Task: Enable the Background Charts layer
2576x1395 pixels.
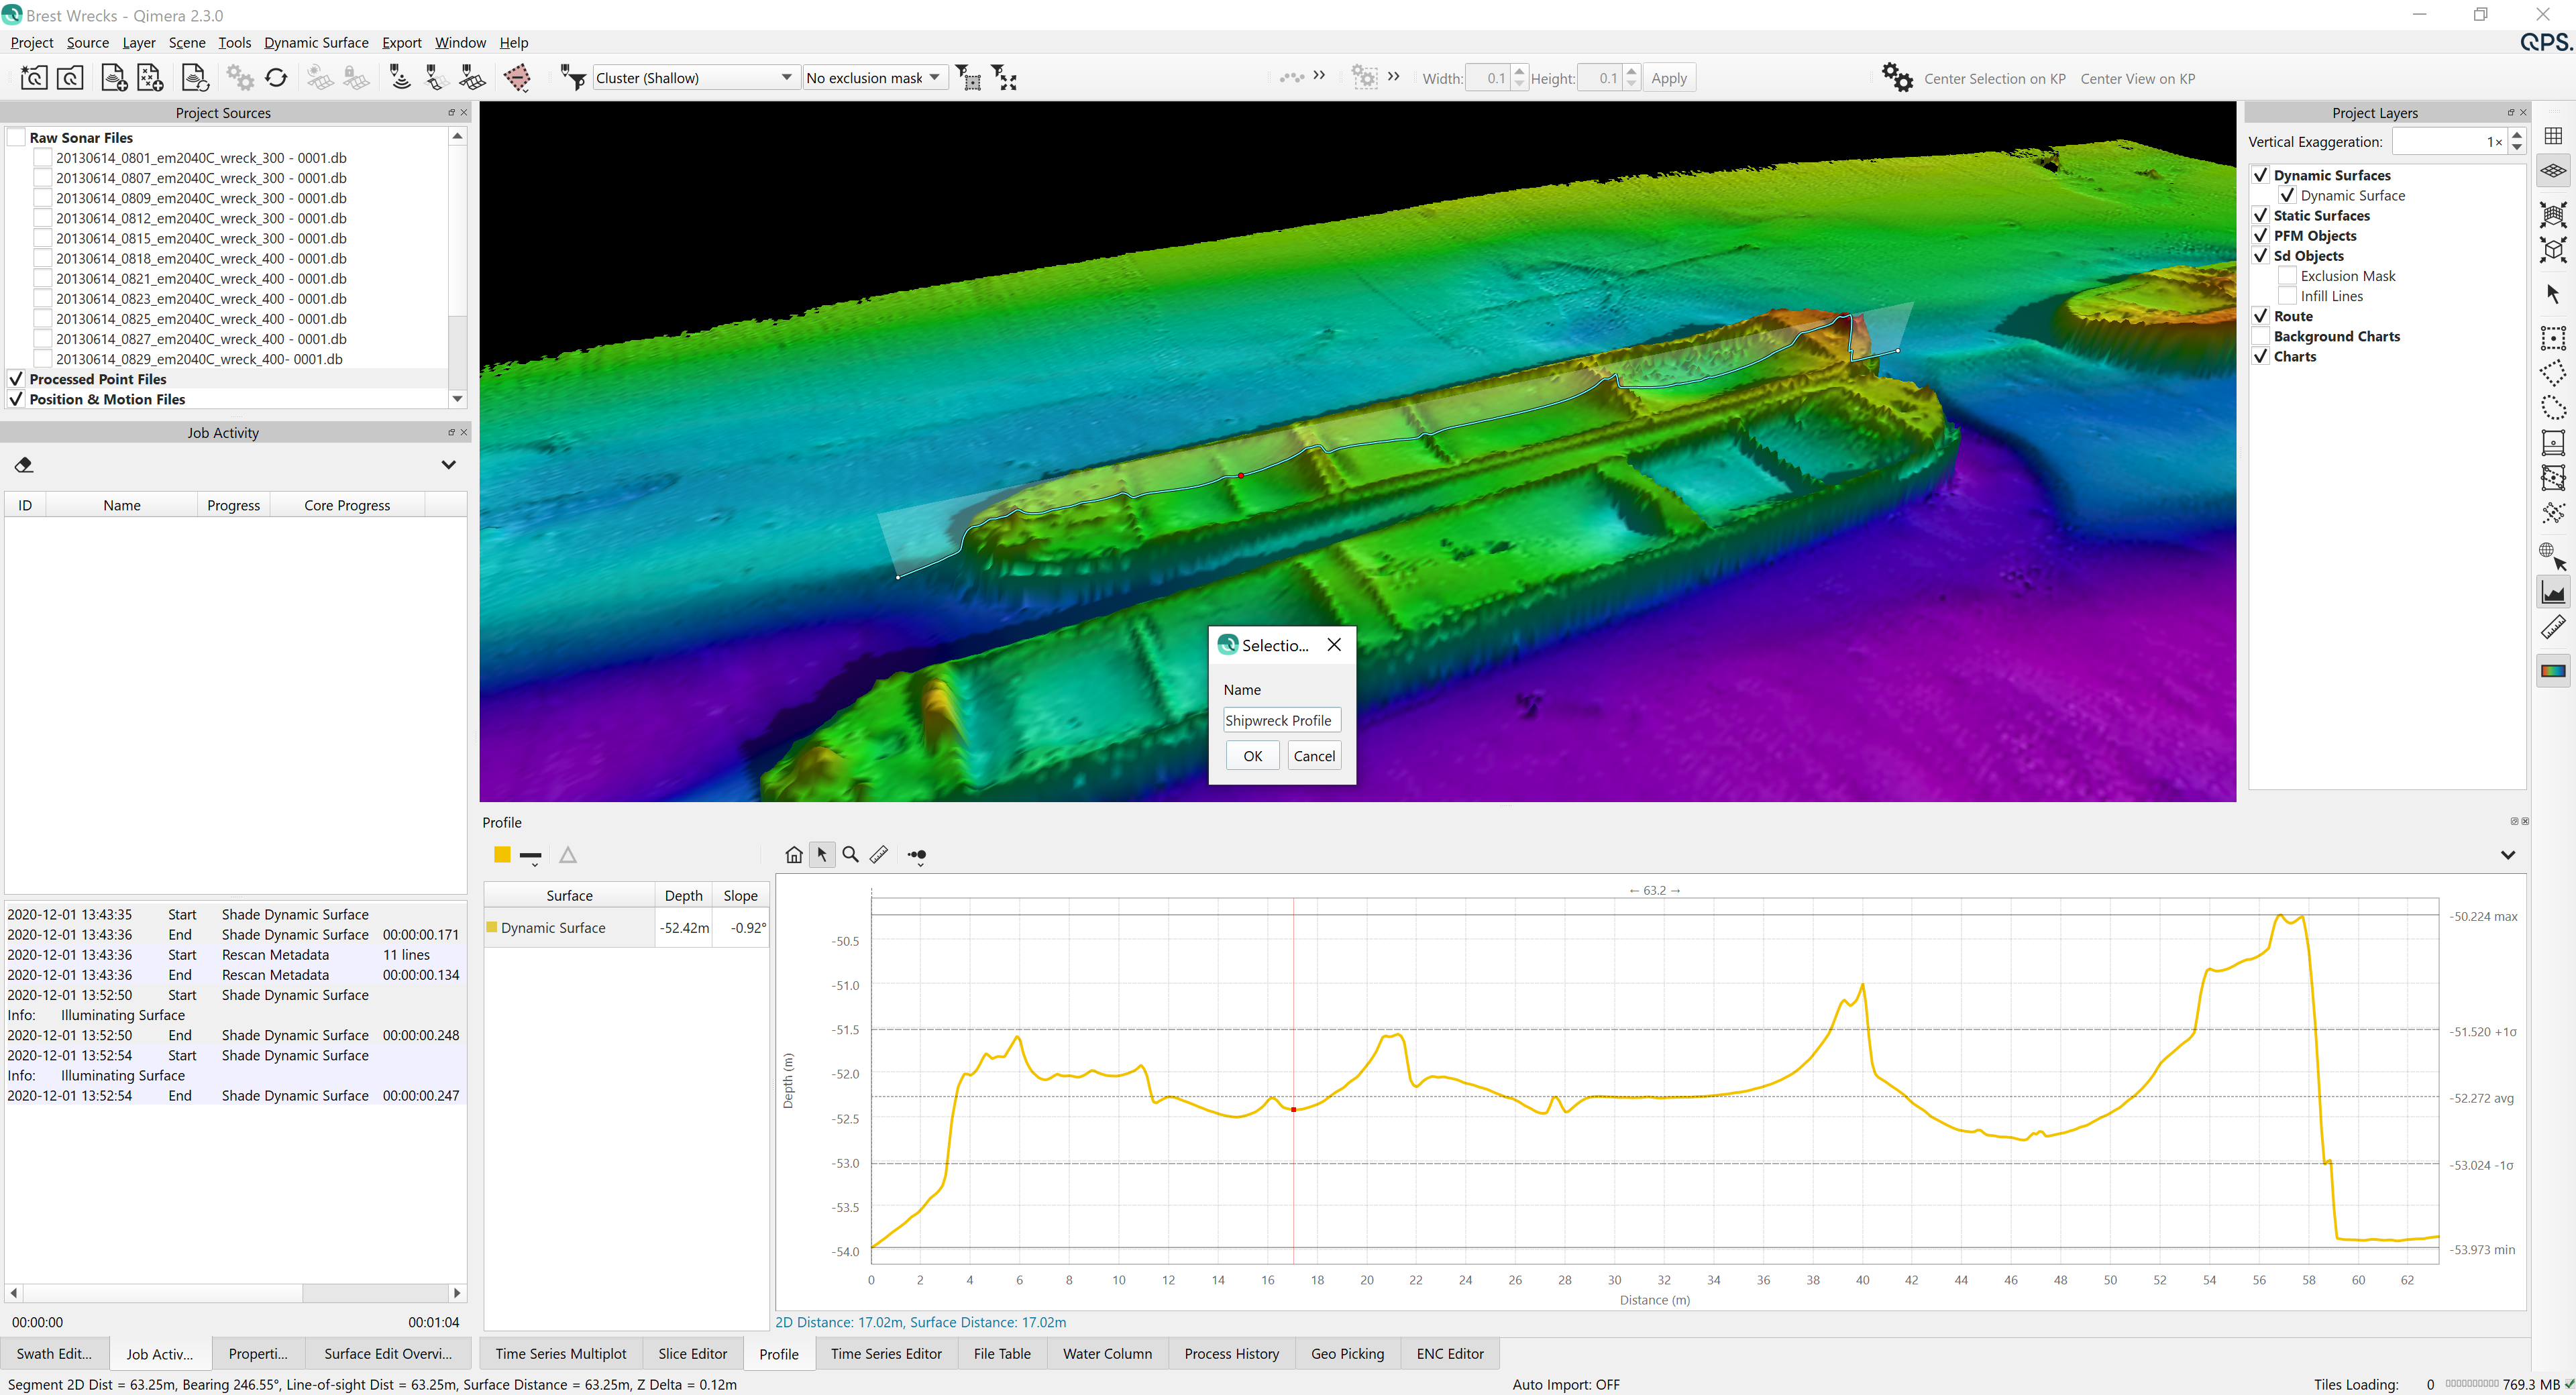Action: (2260, 337)
